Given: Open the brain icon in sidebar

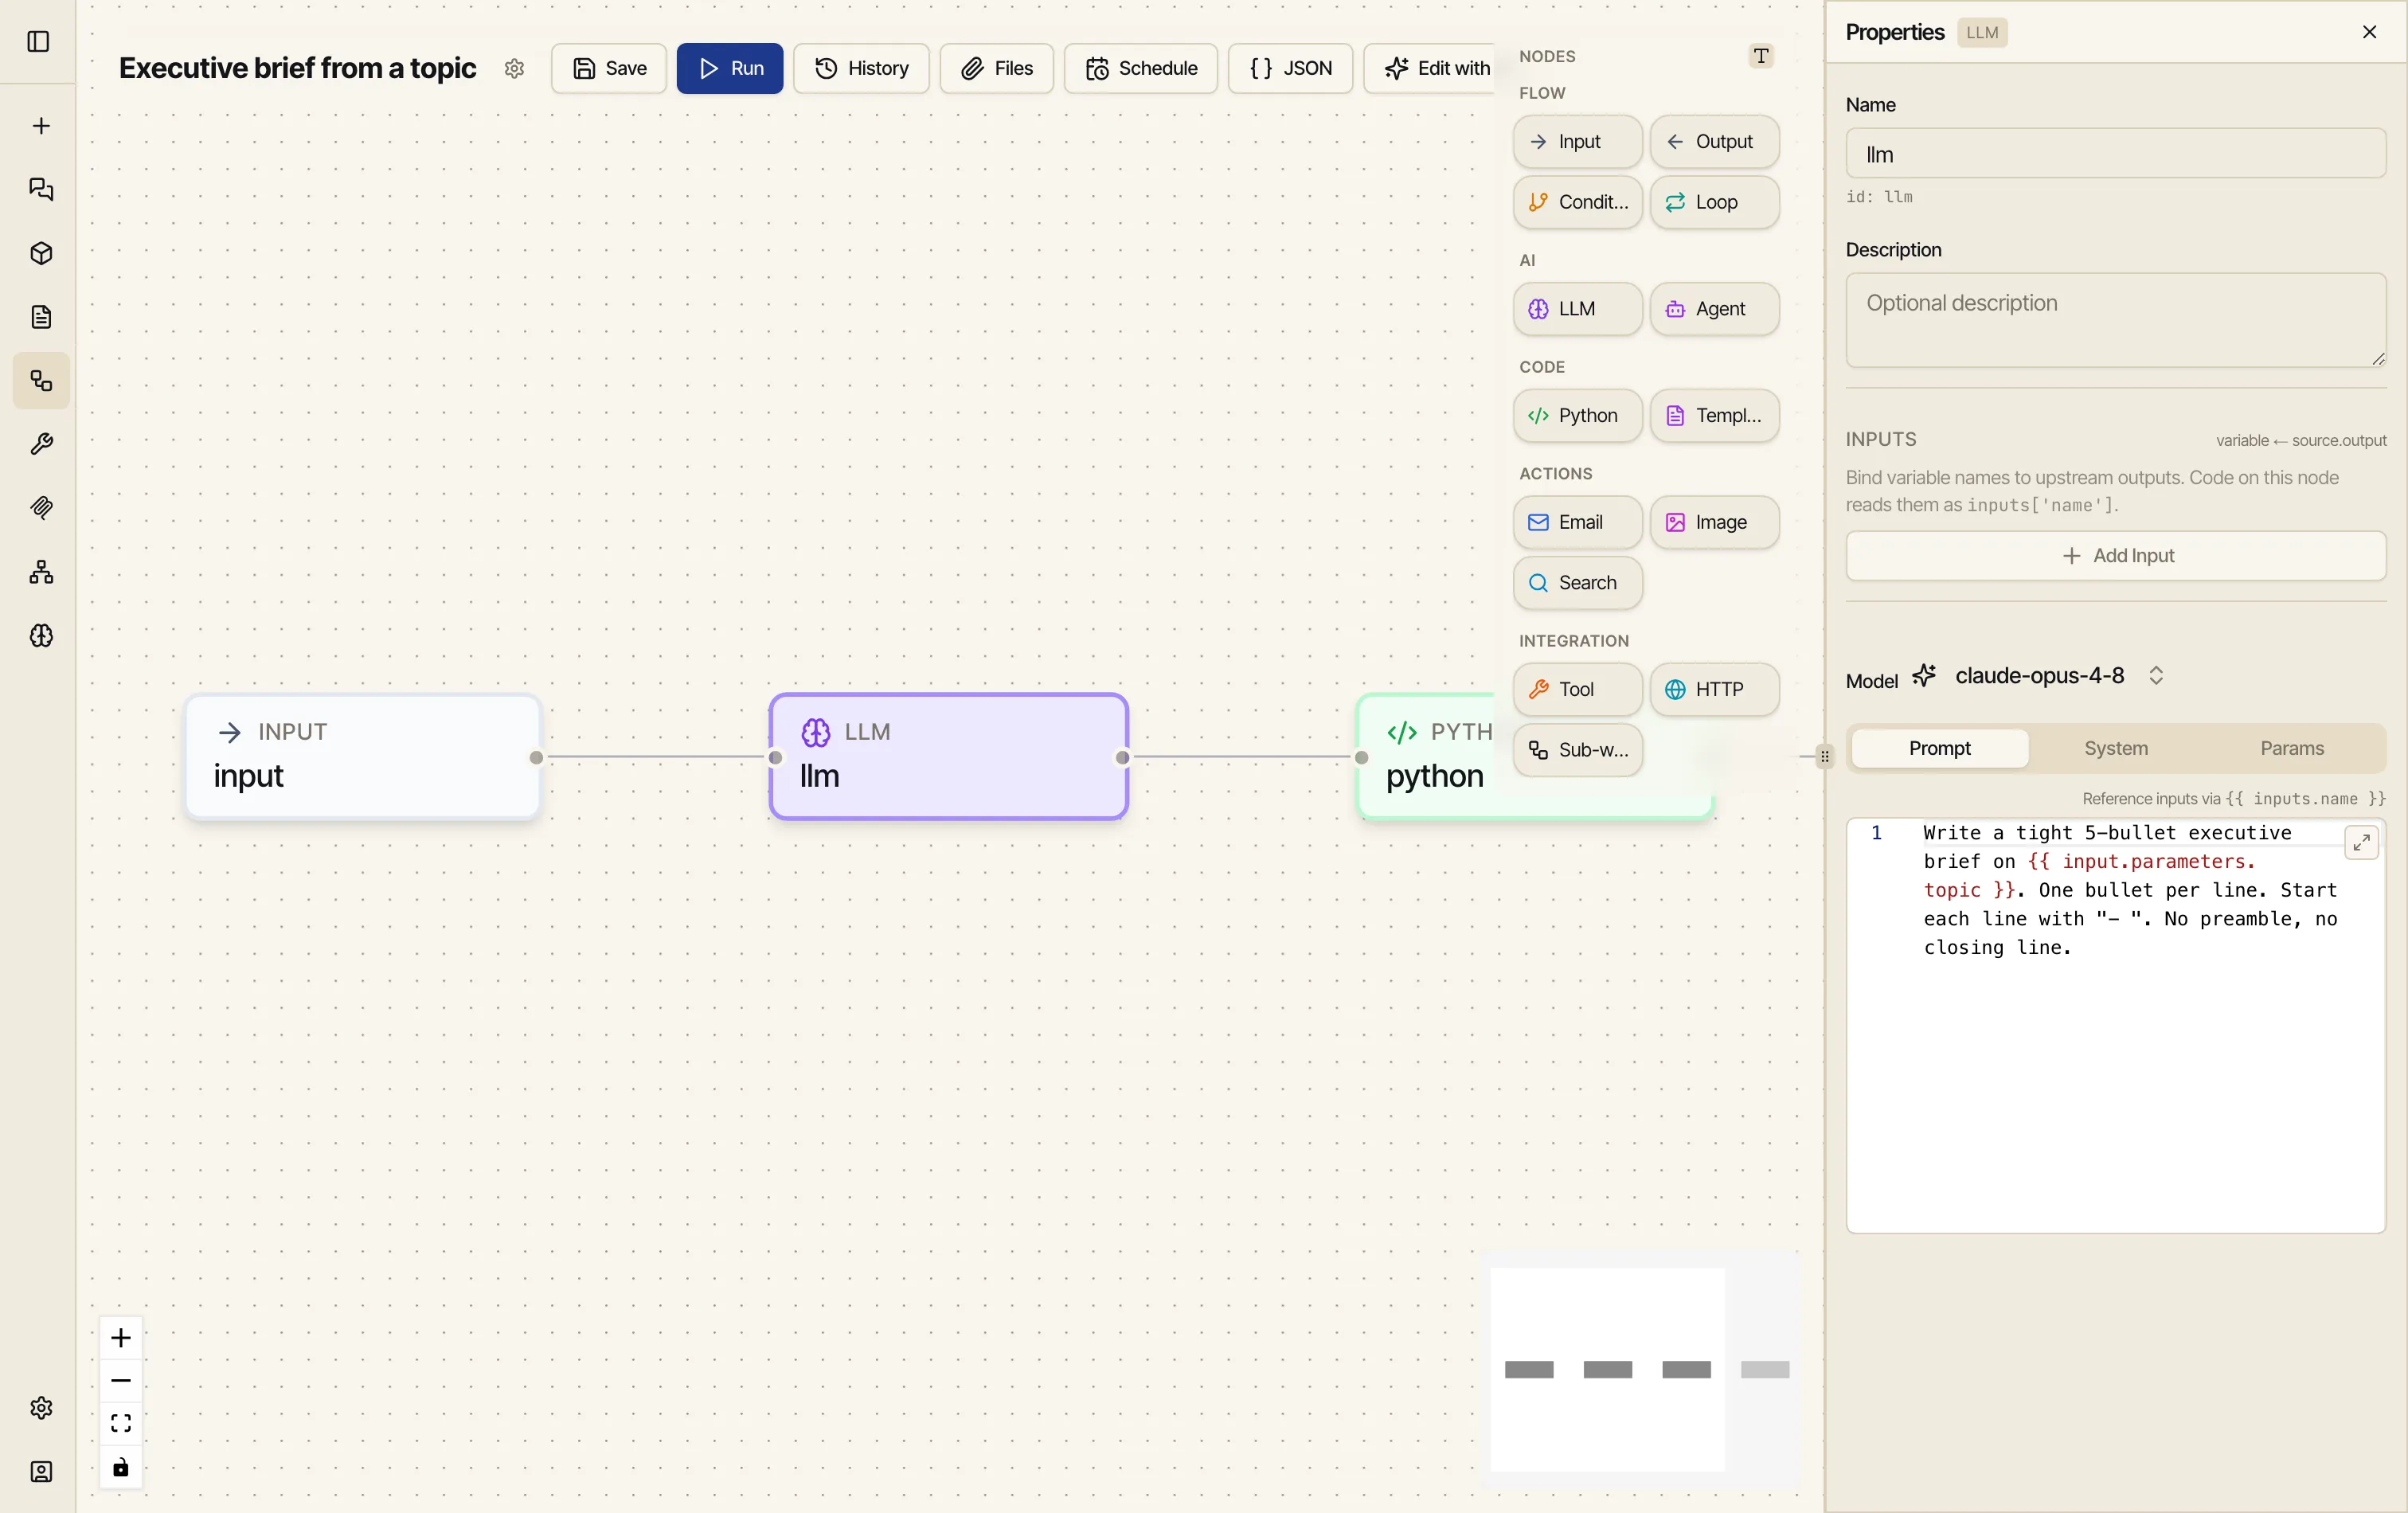Looking at the screenshot, I should pos(41,636).
